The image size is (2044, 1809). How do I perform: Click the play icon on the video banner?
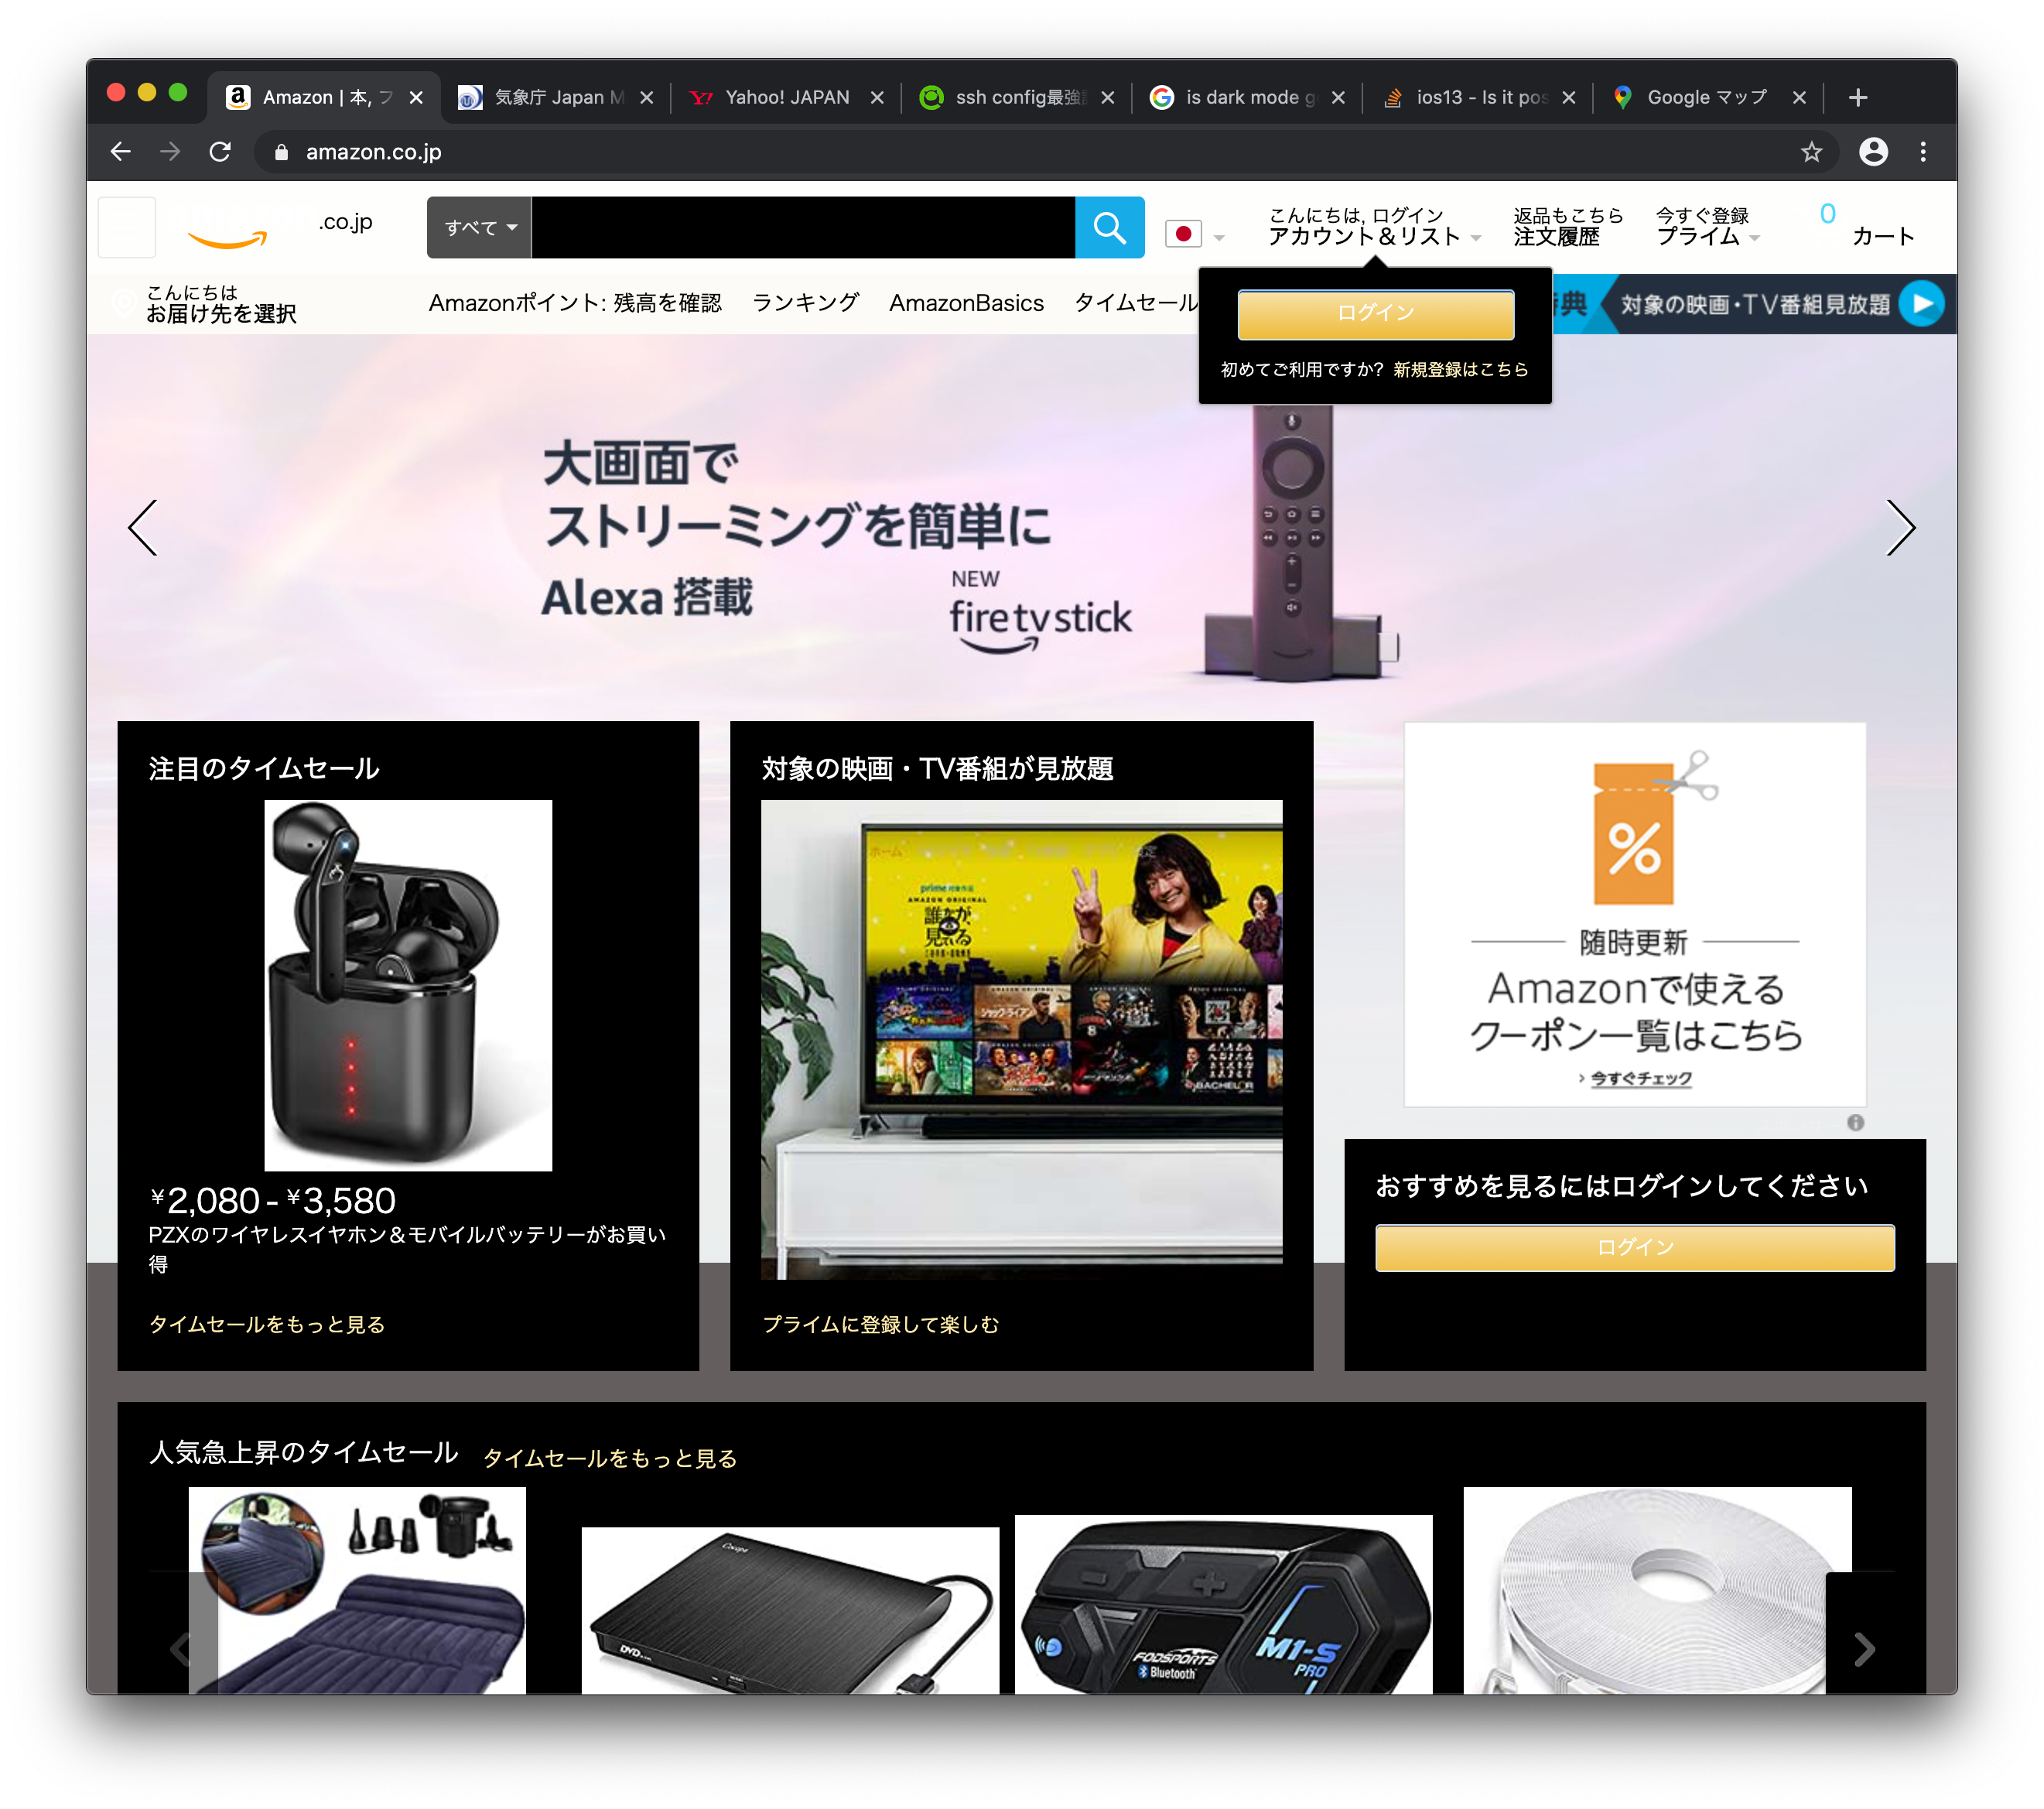tap(1921, 304)
